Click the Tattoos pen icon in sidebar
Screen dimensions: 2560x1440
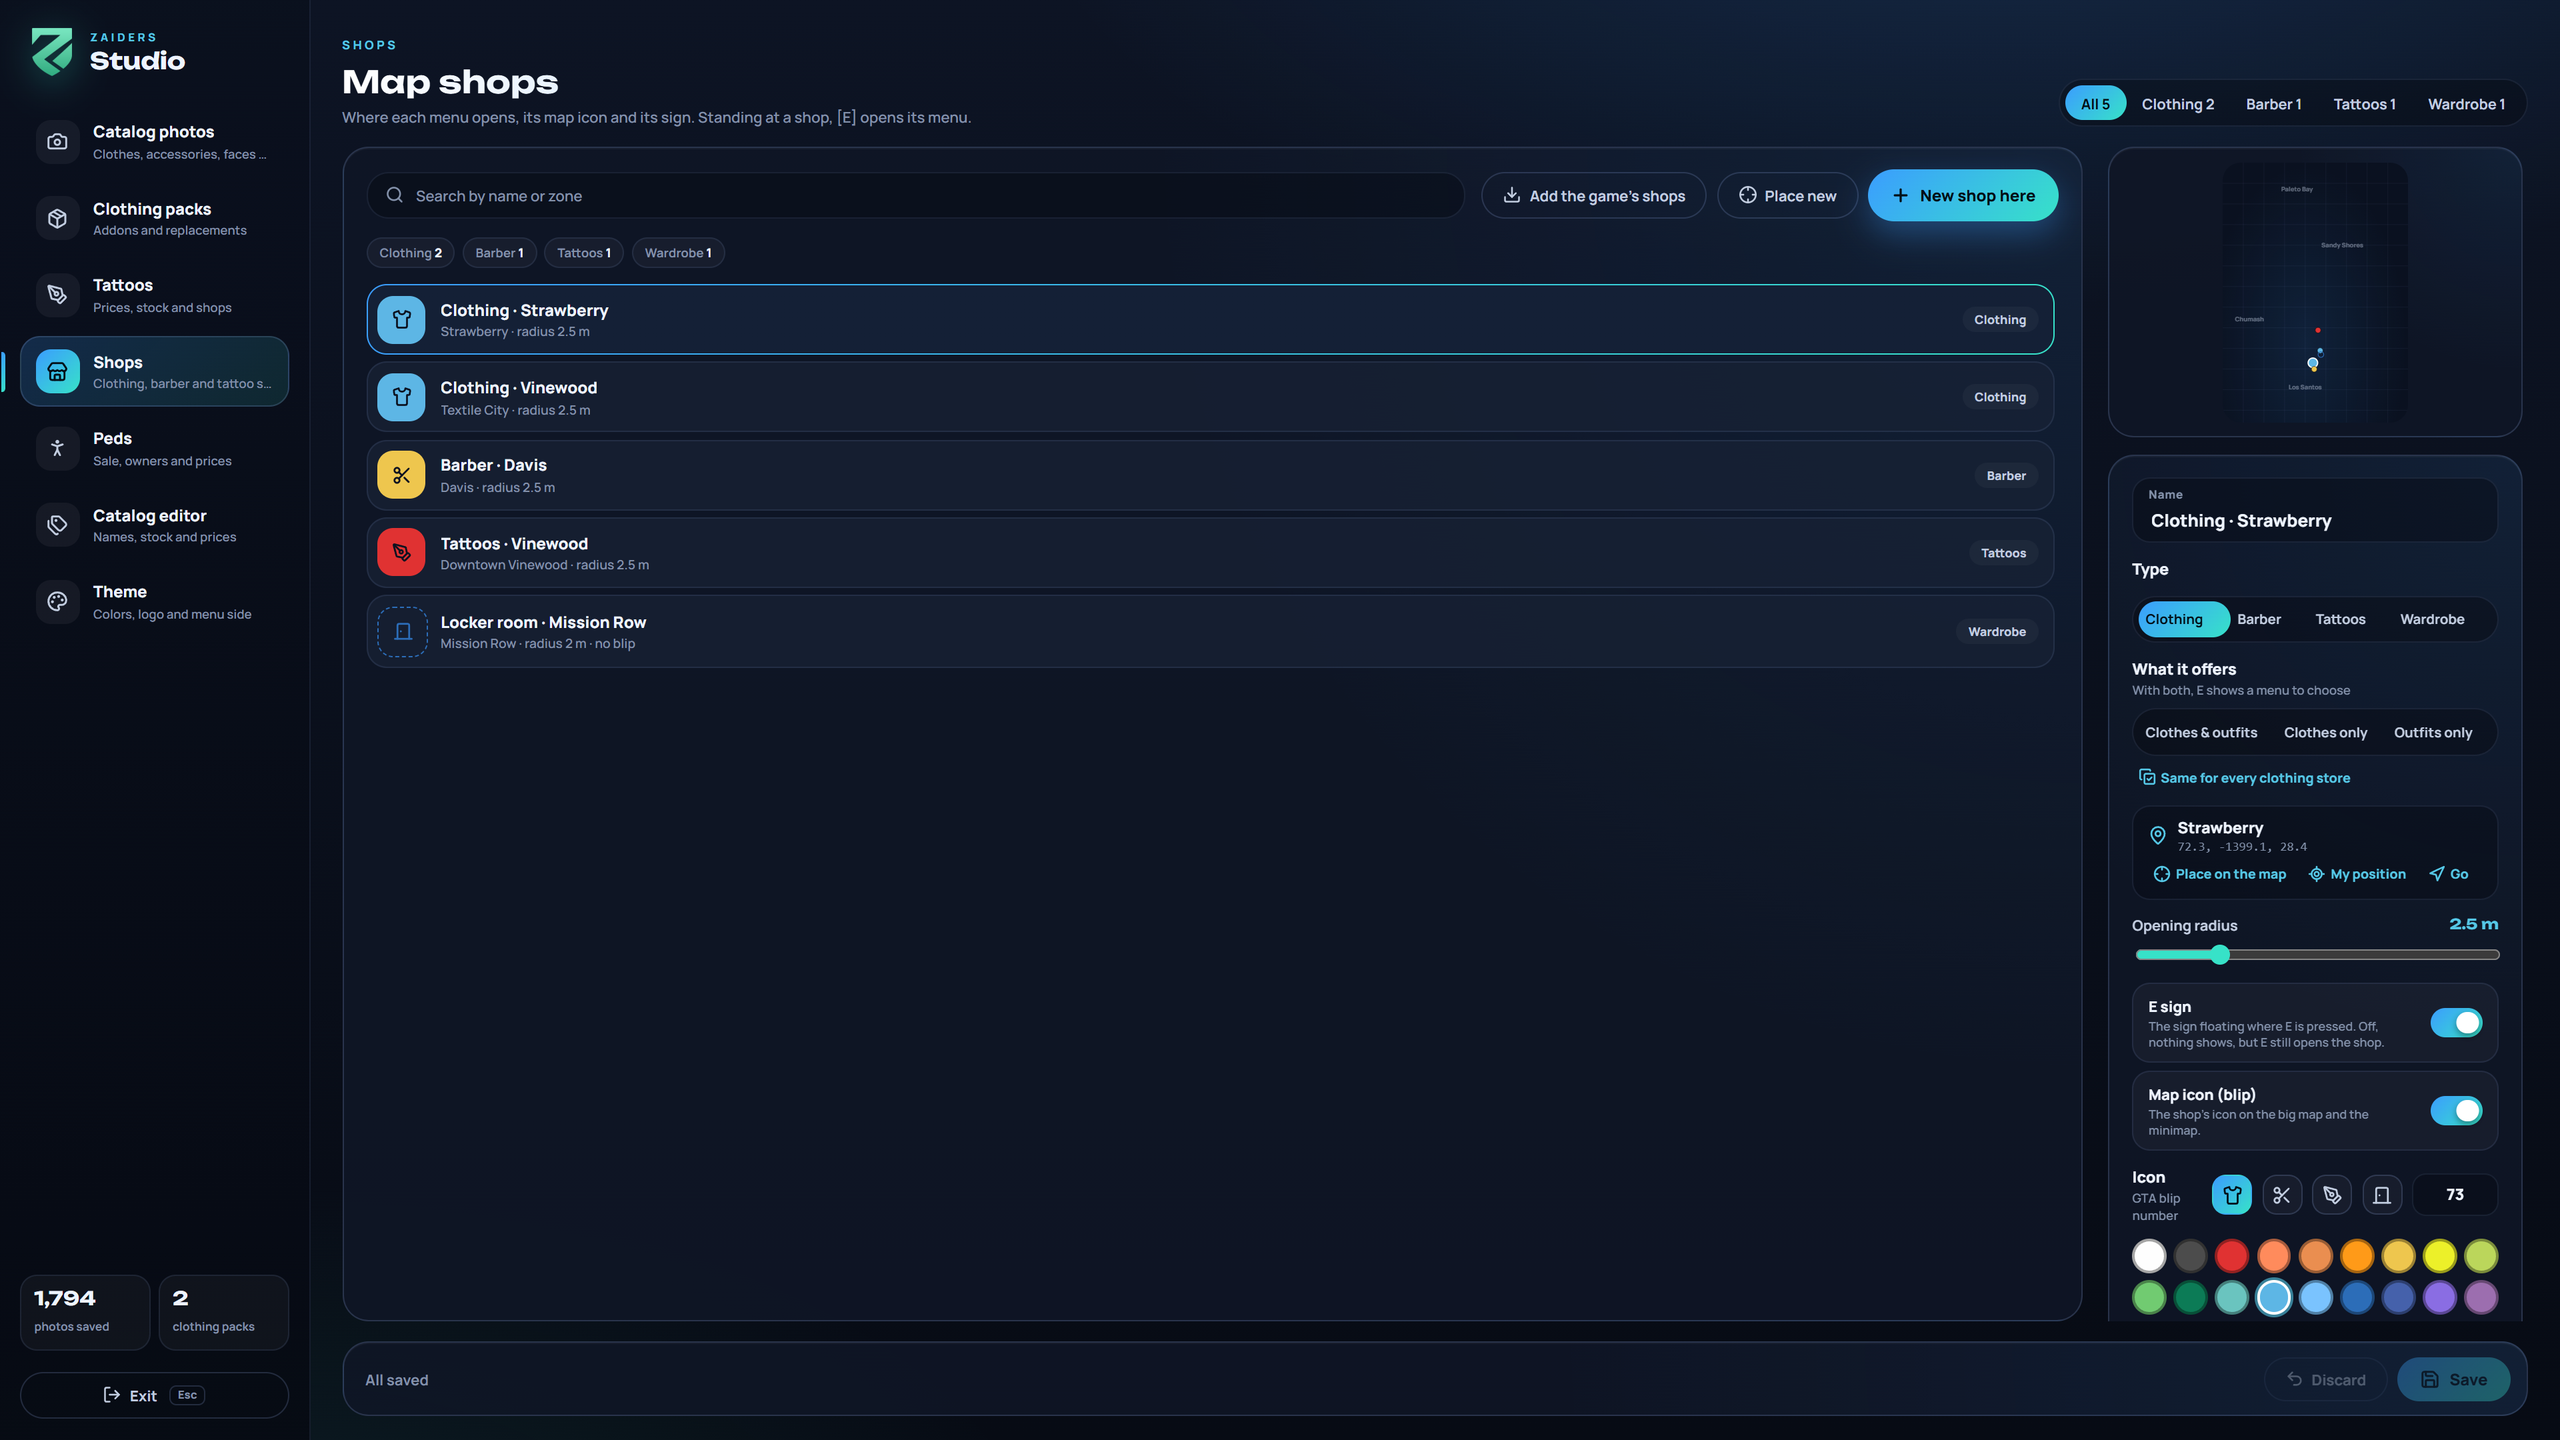pos(57,295)
